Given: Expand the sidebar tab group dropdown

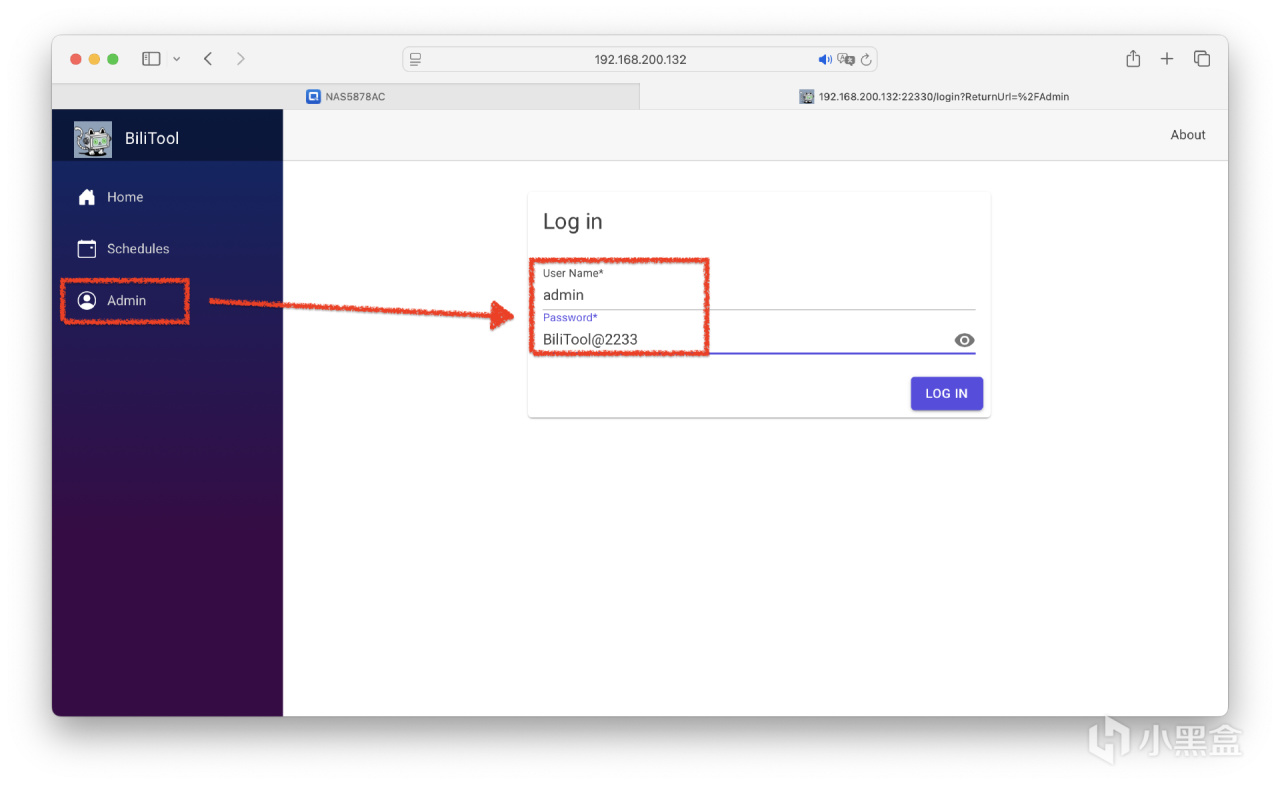Looking at the screenshot, I should [177, 59].
